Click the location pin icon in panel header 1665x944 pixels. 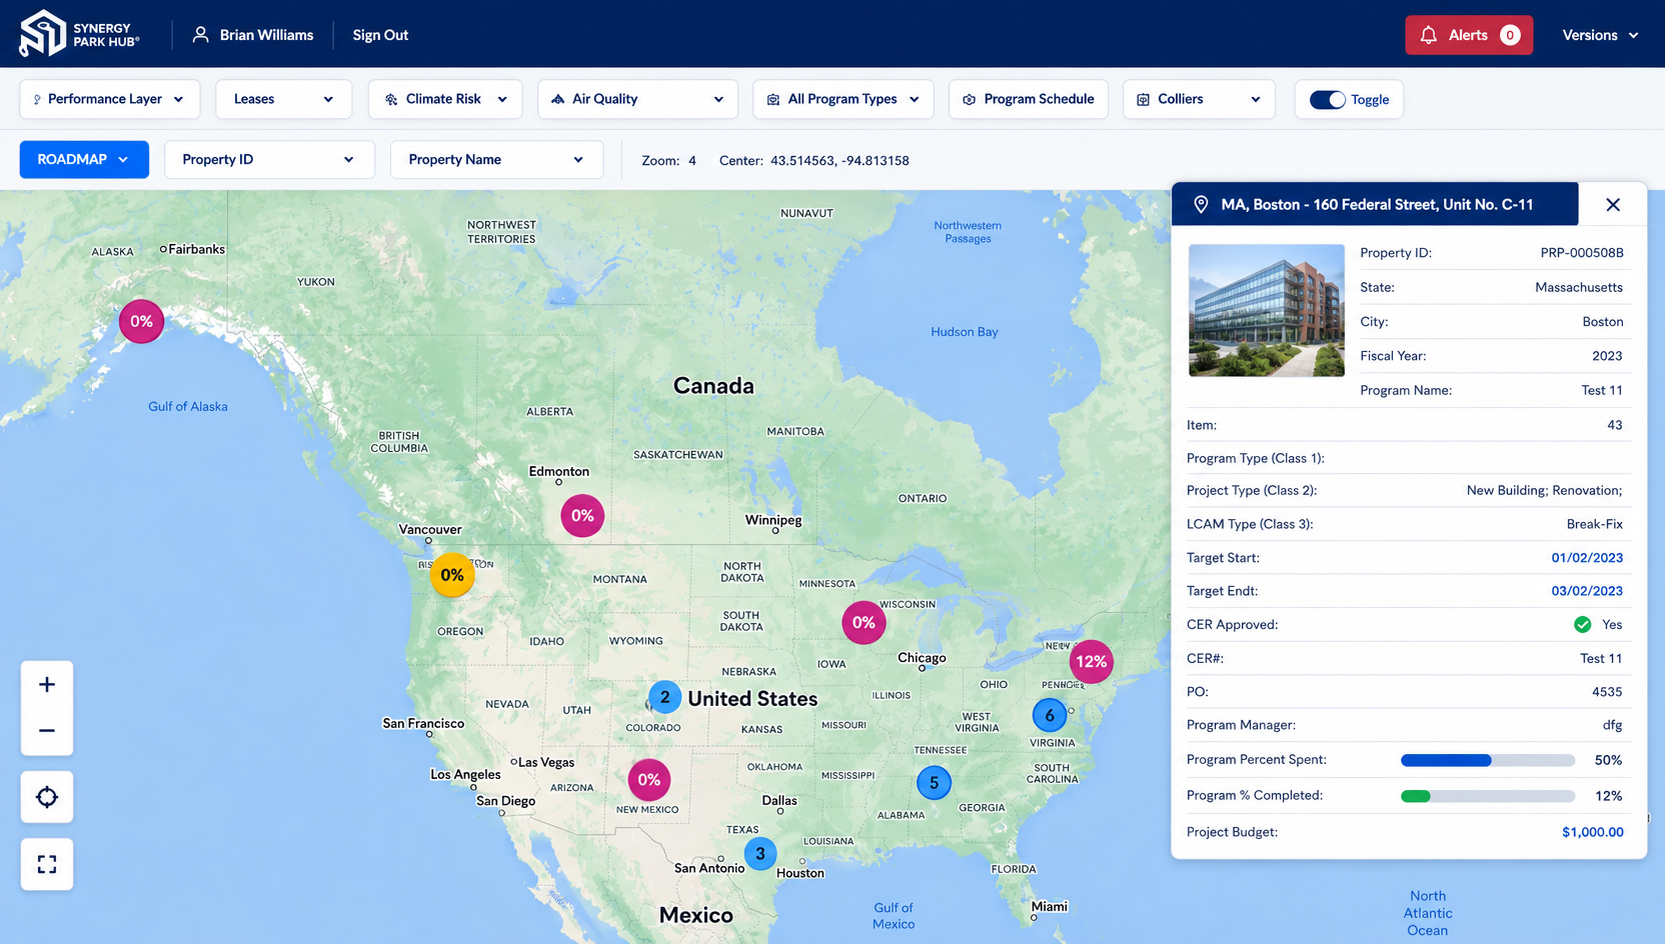1201,205
